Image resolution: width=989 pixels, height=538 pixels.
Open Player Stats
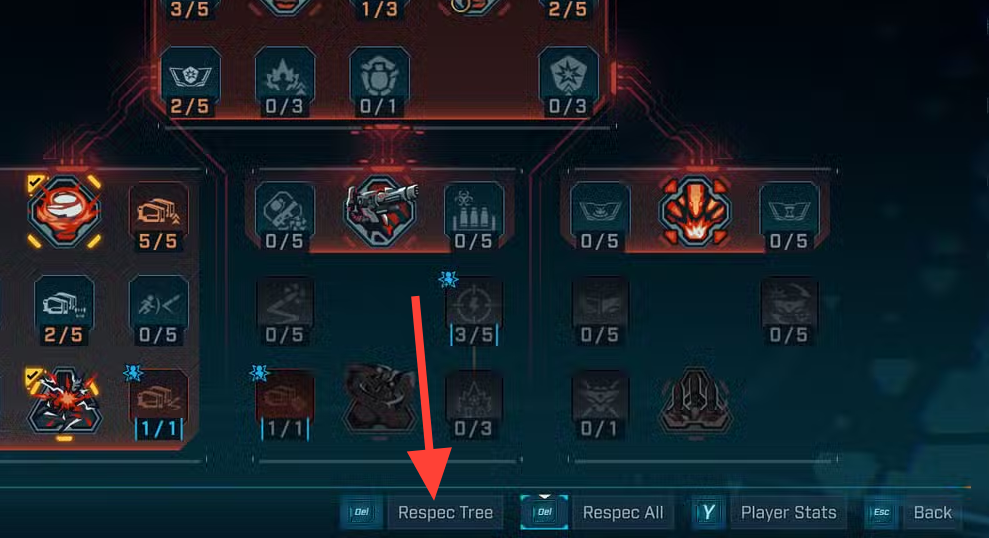click(x=788, y=512)
